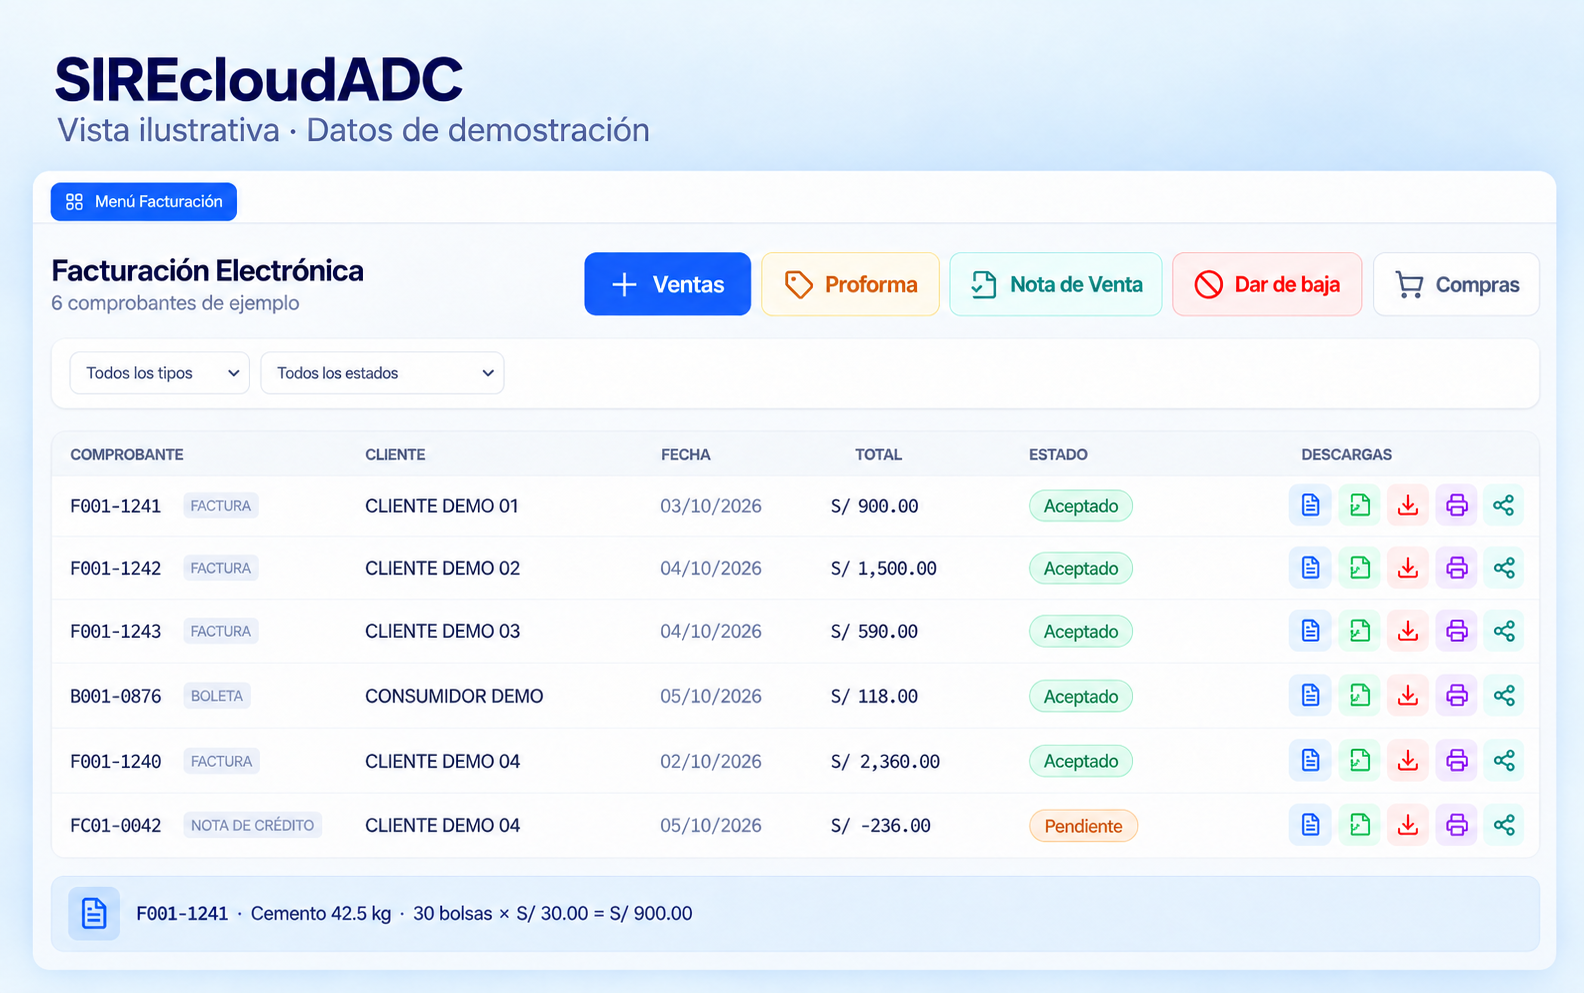Print credit note FC01-0042
This screenshot has width=1584, height=993.
[x=1457, y=825]
